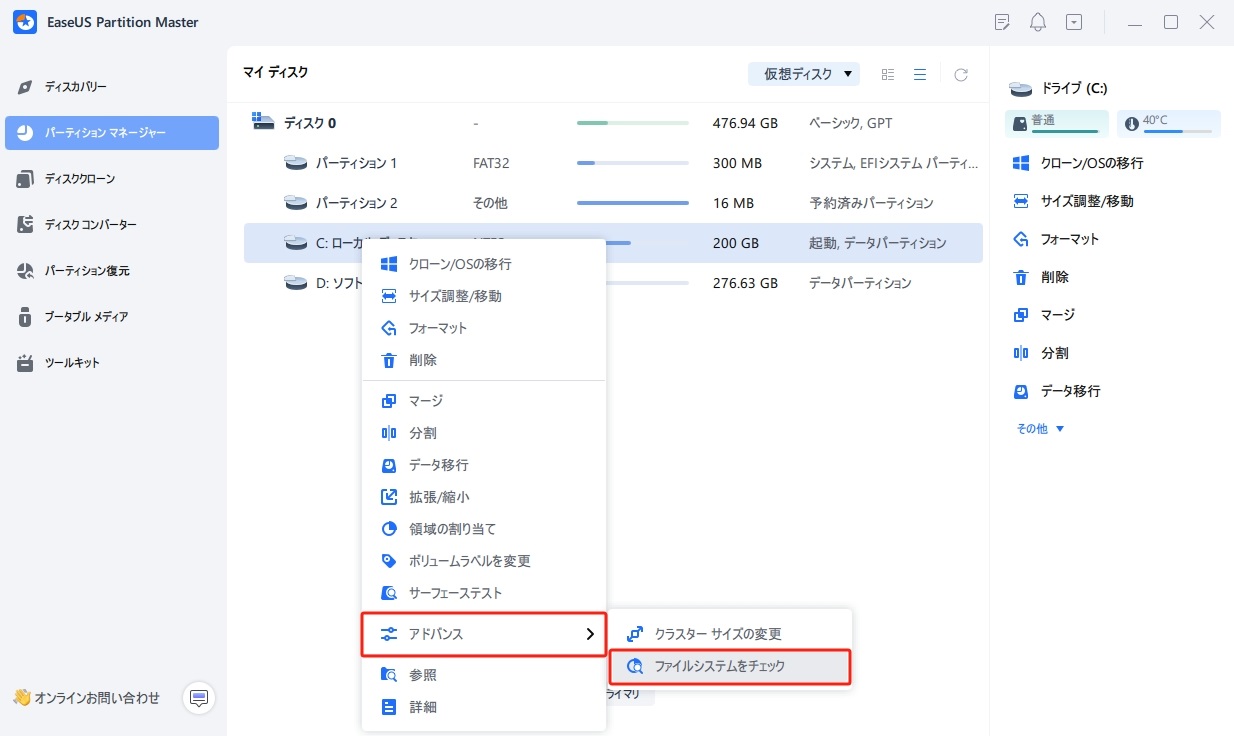Select パーティション マネージャー in the sidebar
1234x736 pixels.
pyautogui.click(x=112, y=133)
